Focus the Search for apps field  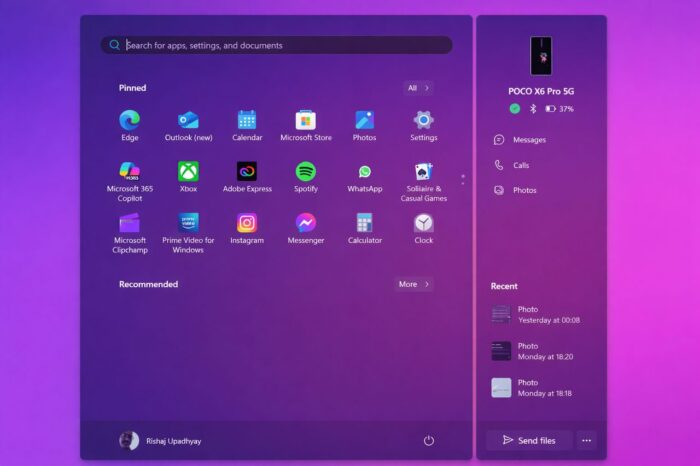click(277, 45)
